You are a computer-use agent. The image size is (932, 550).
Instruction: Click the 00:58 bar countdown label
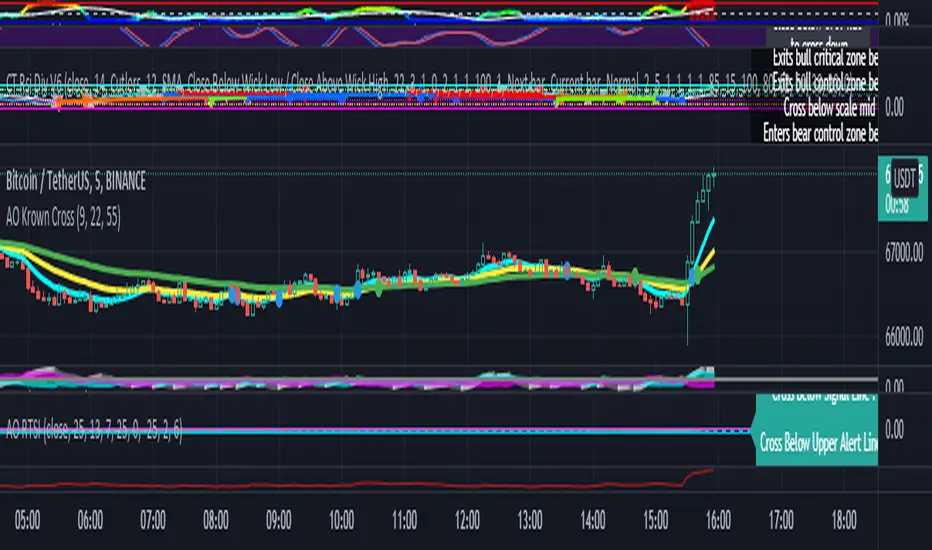pyautogui.click(x=897, y=205)
